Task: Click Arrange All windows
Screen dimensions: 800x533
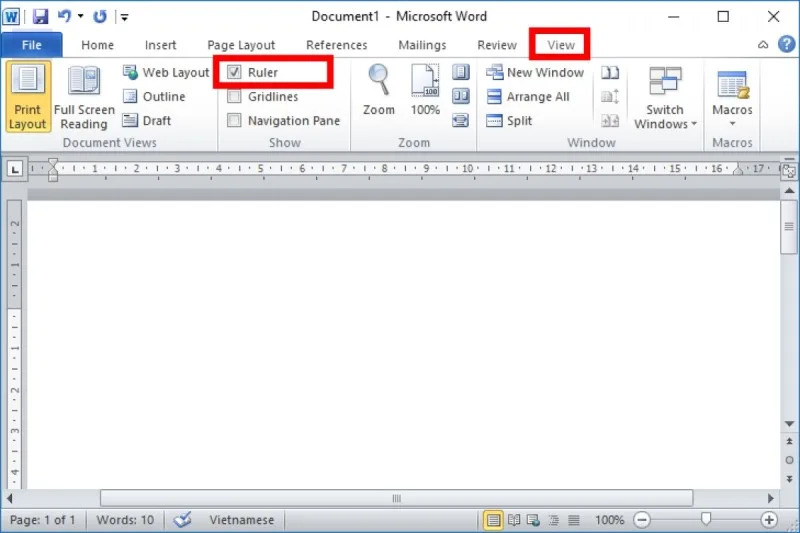Action: click(x=528, y=96)
